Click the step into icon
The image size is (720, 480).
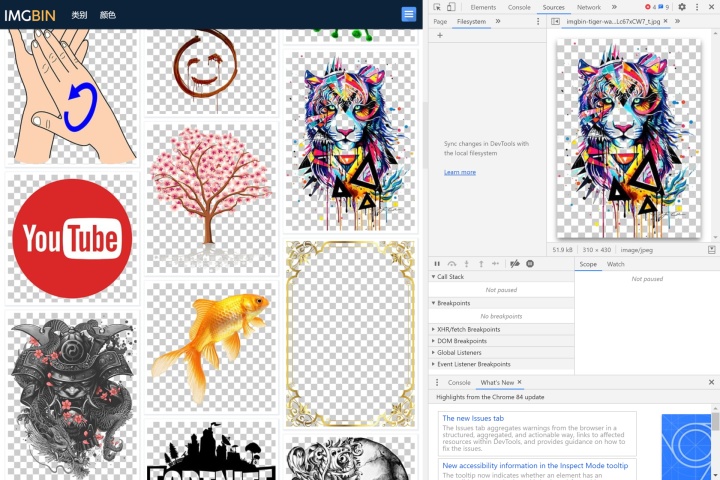tap(467, 264)
